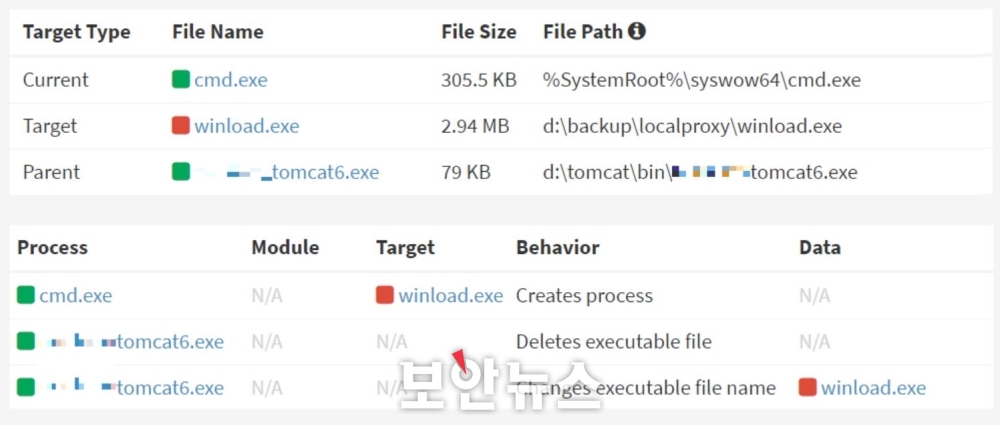Click the File Size column header
Screen dimensions: 1000x425
click(479, 32)
